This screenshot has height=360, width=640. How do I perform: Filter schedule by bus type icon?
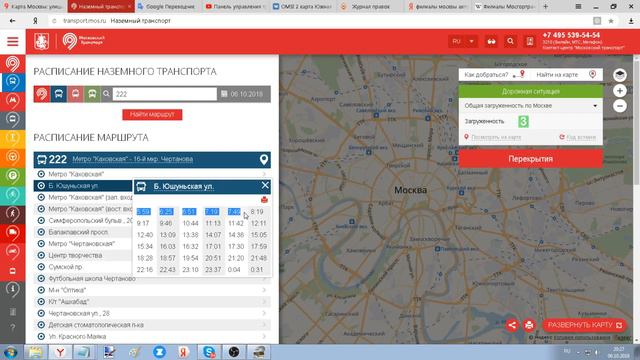click(58, 94)
